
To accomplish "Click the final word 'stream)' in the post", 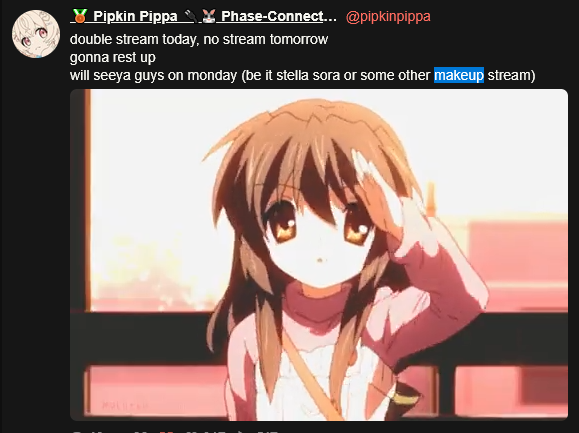I will (511, 75).
